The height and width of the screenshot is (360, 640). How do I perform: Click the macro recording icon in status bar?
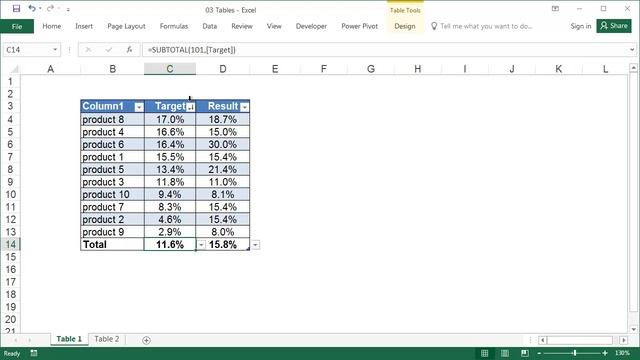(x=34, y=353)
